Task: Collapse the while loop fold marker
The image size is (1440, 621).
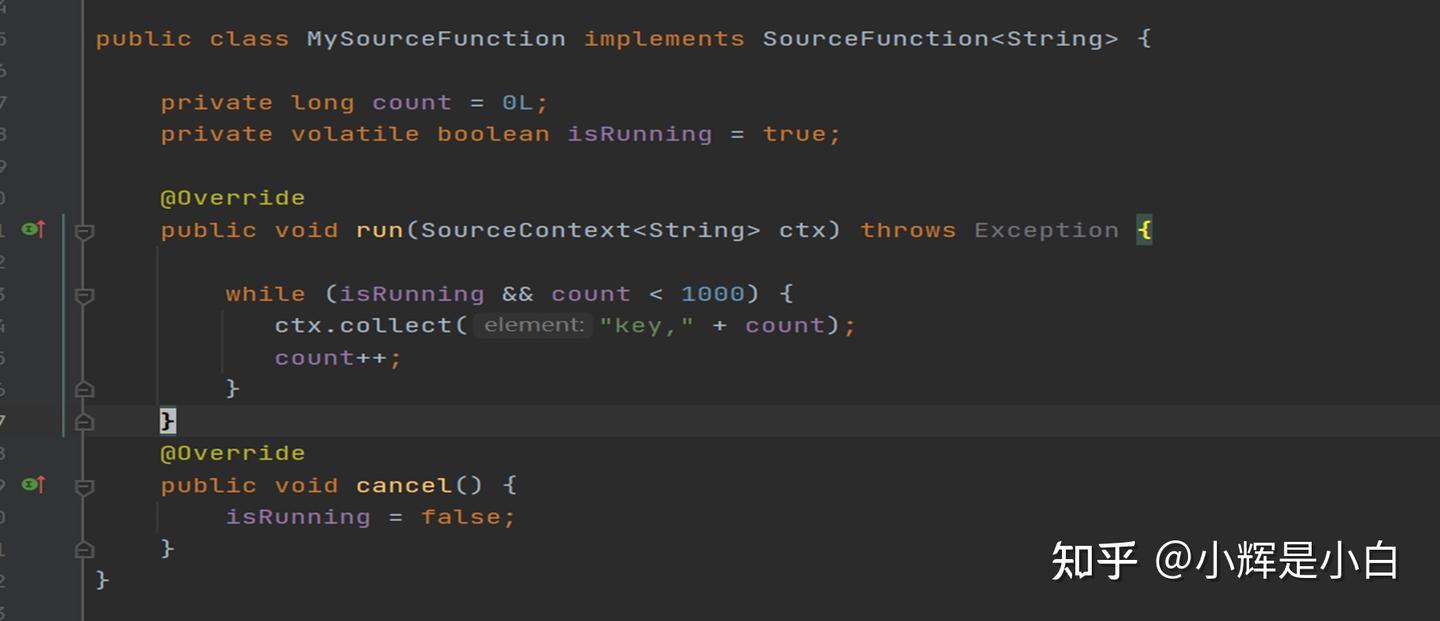Action: tap(85, 296)
